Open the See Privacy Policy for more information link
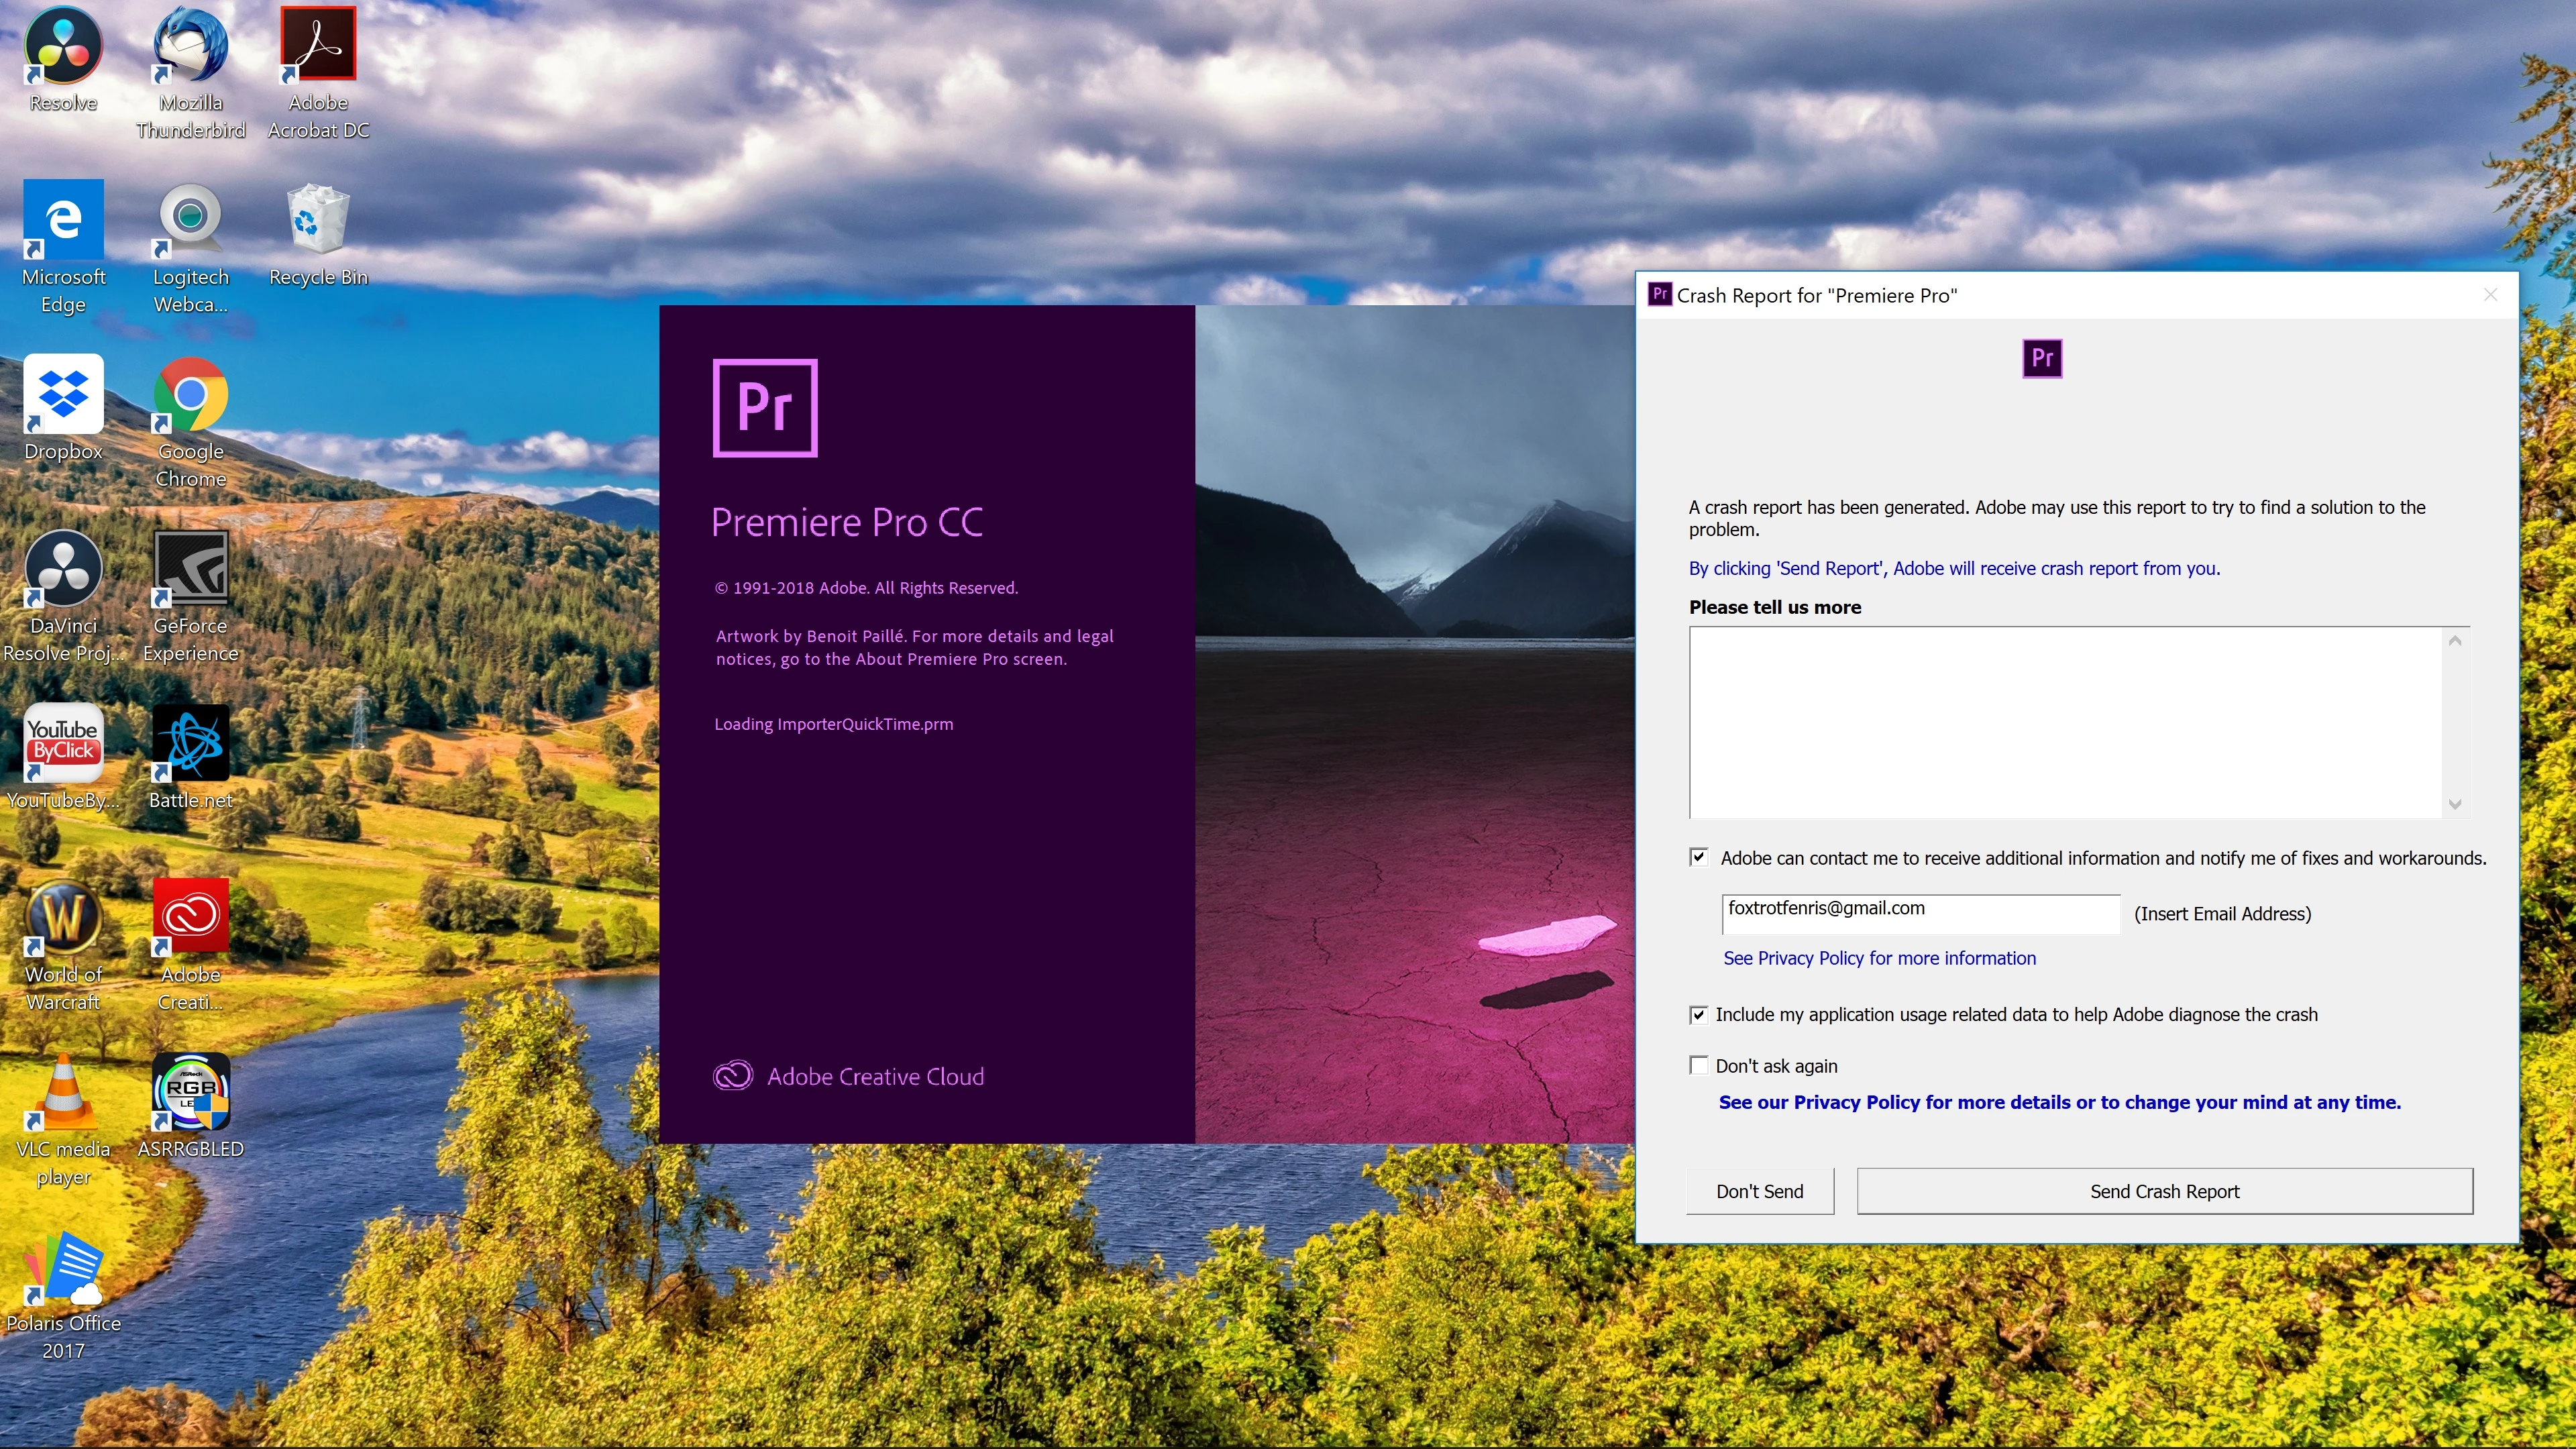This screenshot has height=1449, width=2576. click(x=1879, y=958)
